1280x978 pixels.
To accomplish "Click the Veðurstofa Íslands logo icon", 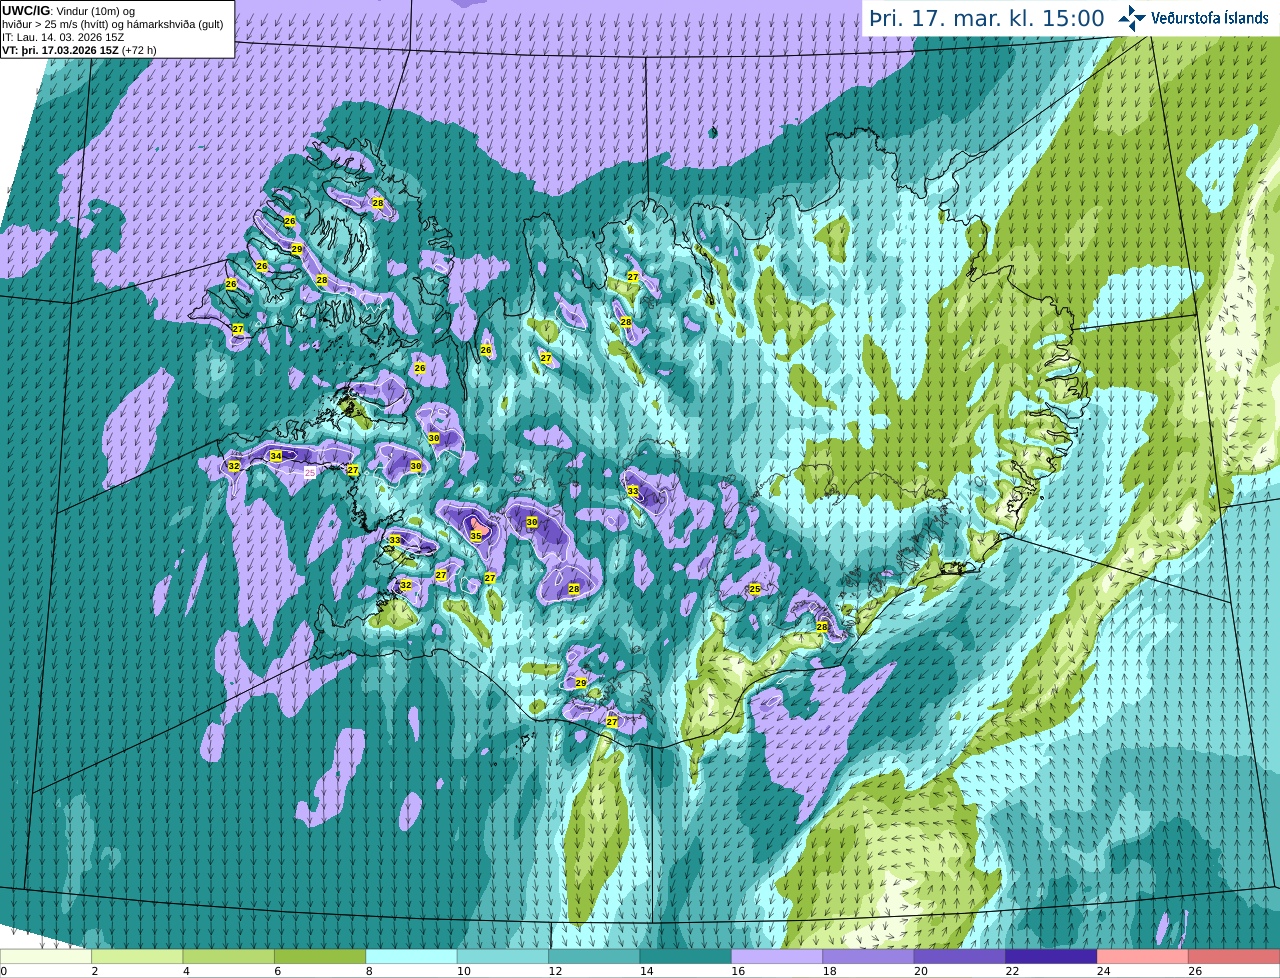I will [x=1132, y=18].
